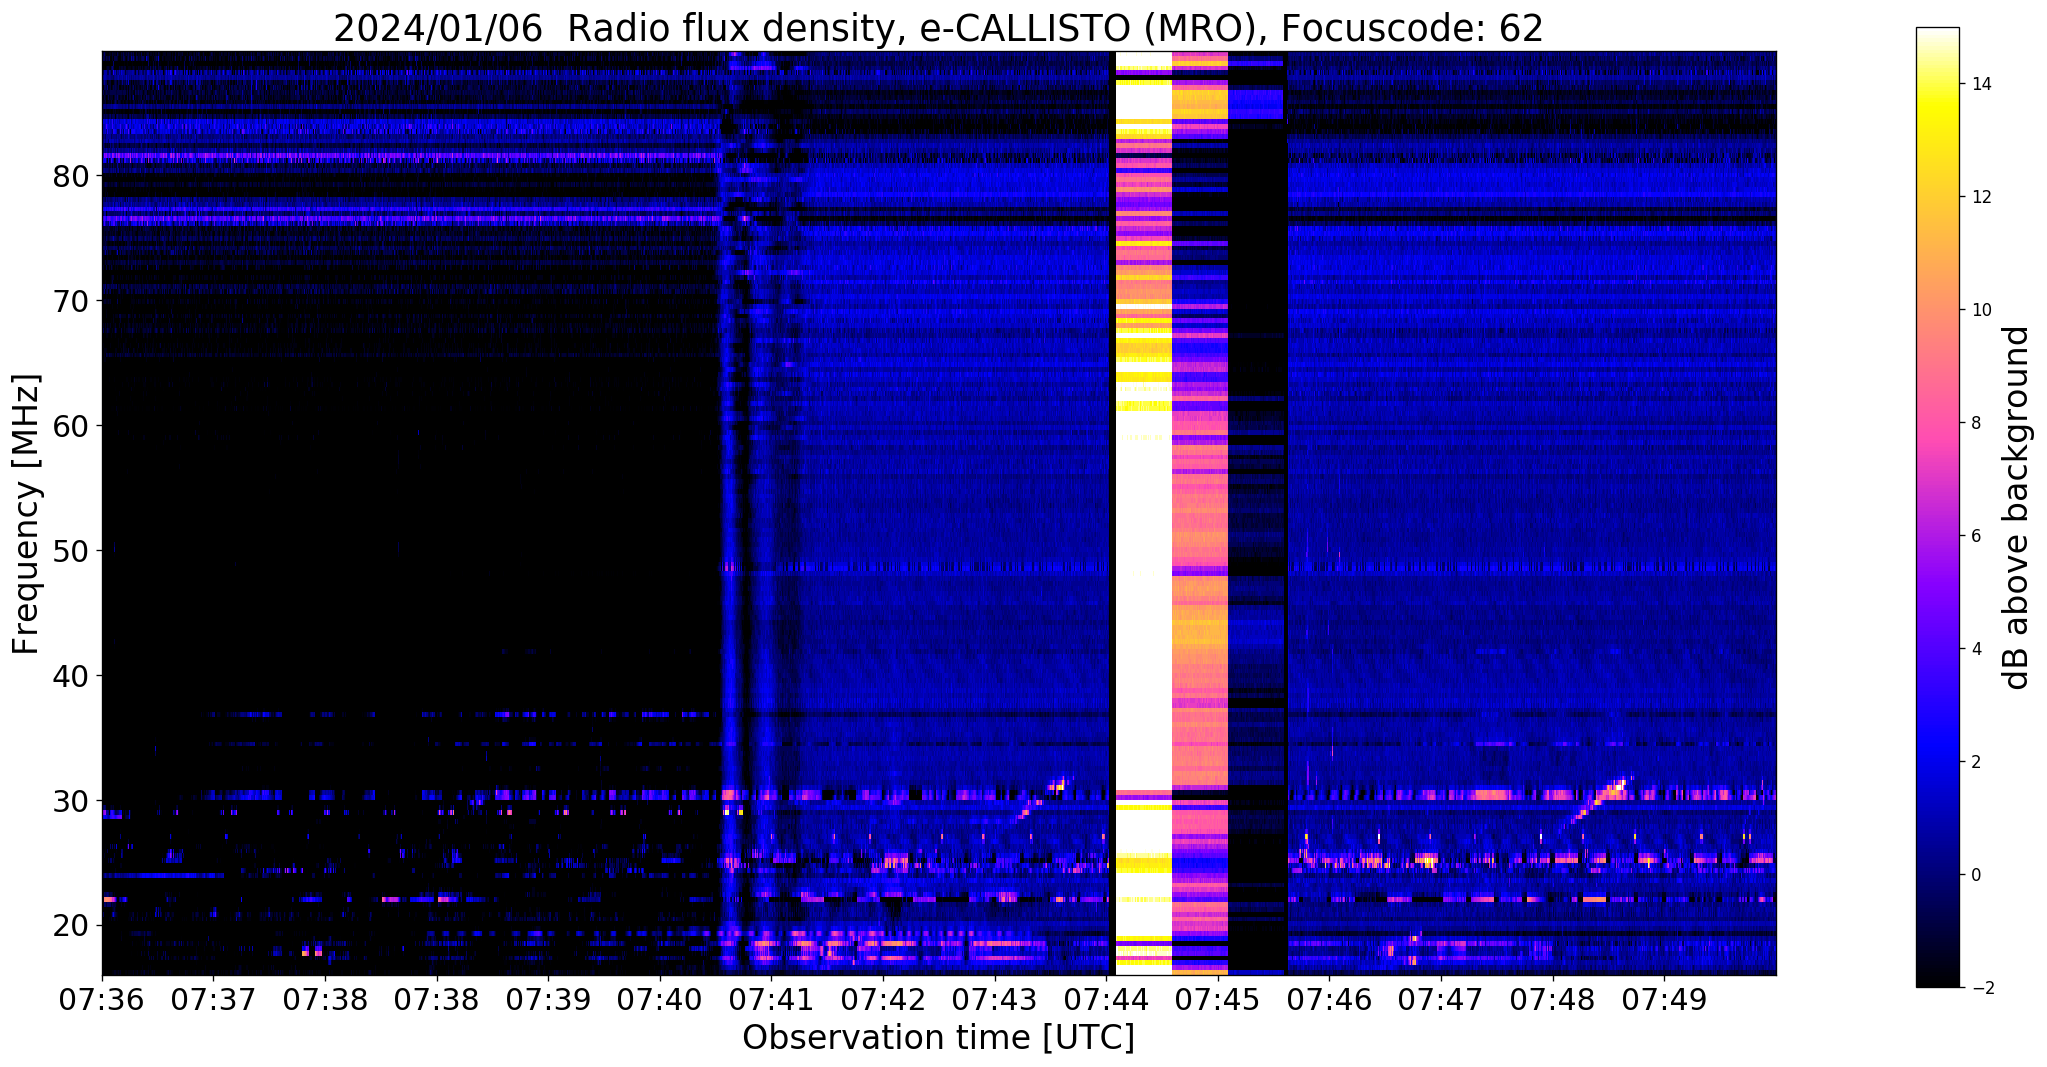Viewport: 2047px width, 1067px height.
Task: Click the colorbar tick label 12
Action: point(1979,197)
